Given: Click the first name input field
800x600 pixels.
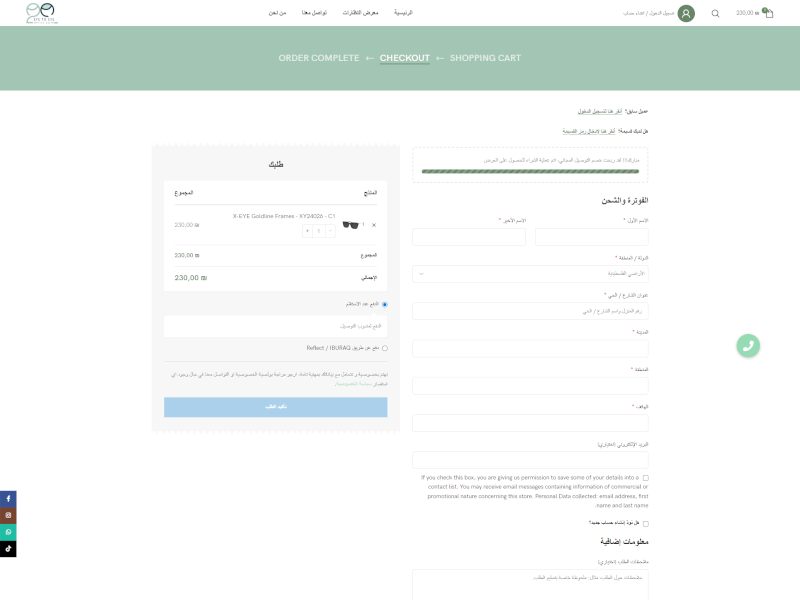Looking at the screenshot, I should [591, 237].
